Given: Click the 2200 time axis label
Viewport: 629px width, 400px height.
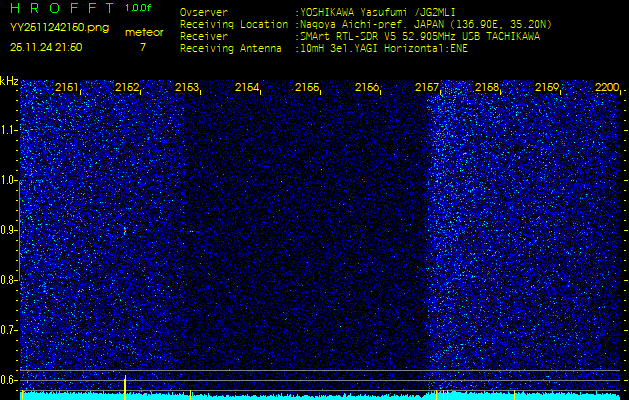Looking at the screenshot, I should click(607, 87).
